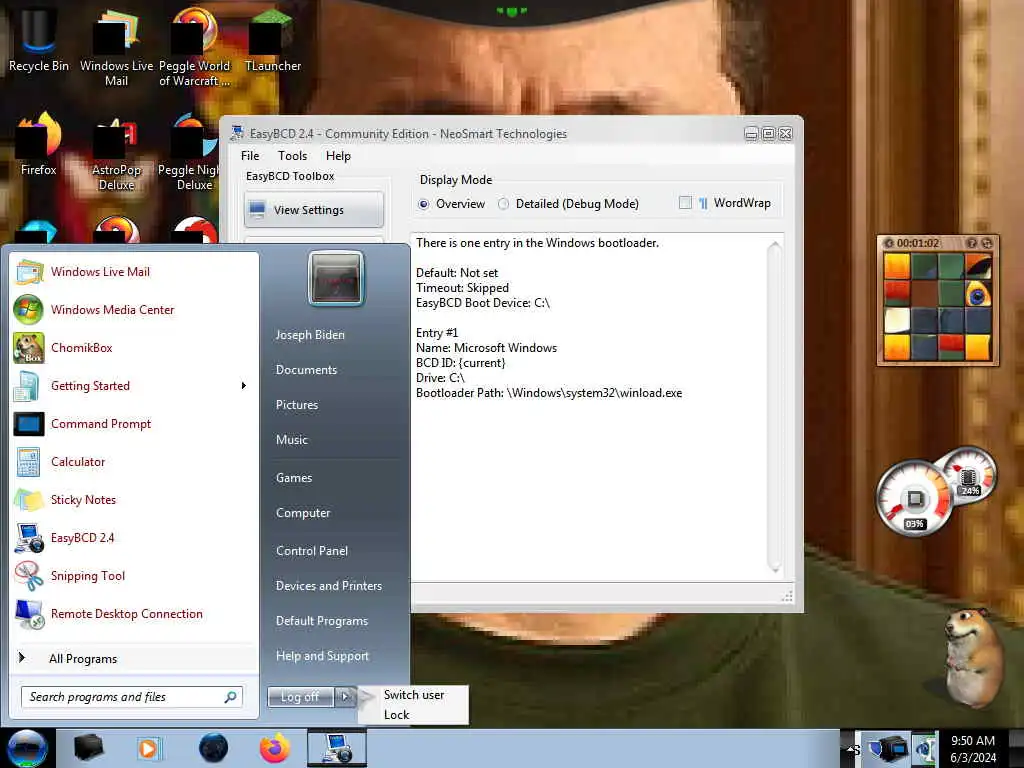Open Pictures from the Start menu

(x=296, y=405)
